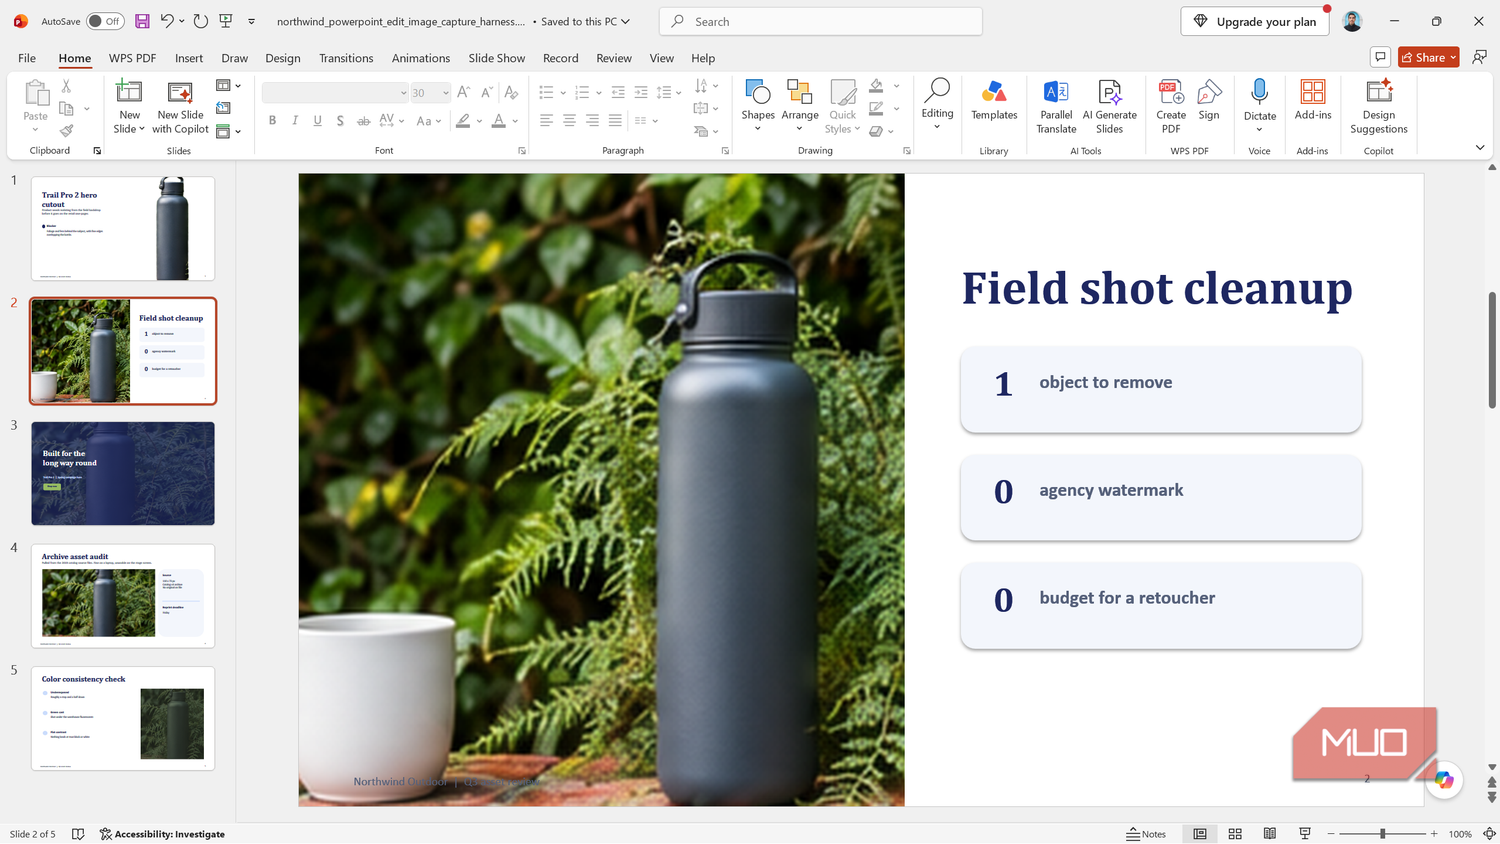The height and width of the screenshot is (844, 1500).
Task: Undo the last action
Action: [x=167, y=21]
